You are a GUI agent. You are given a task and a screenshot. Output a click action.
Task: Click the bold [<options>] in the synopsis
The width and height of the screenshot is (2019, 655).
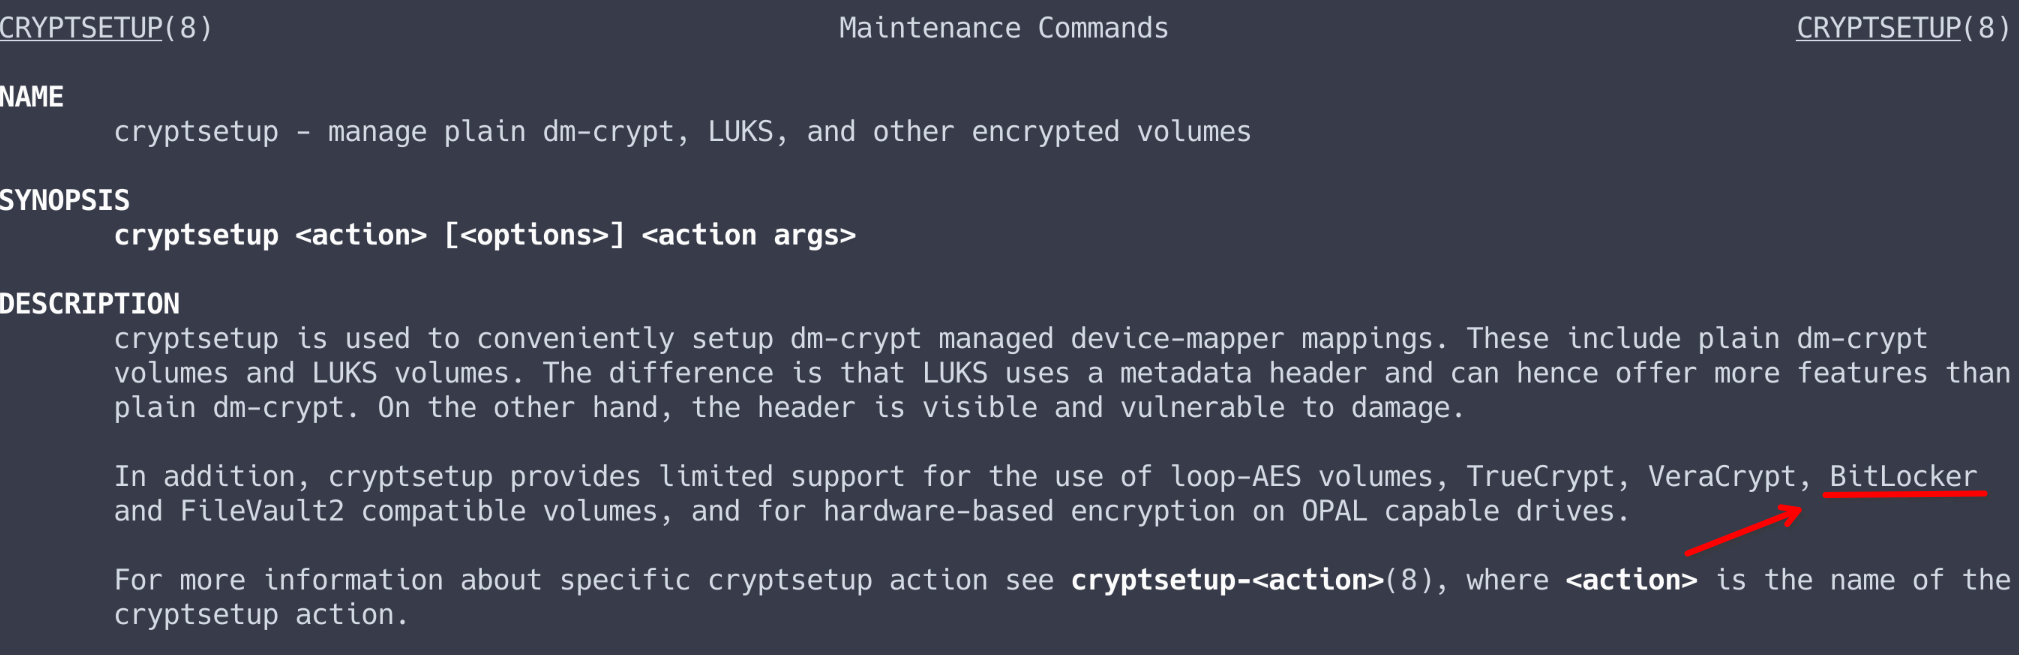pos(534,236)
